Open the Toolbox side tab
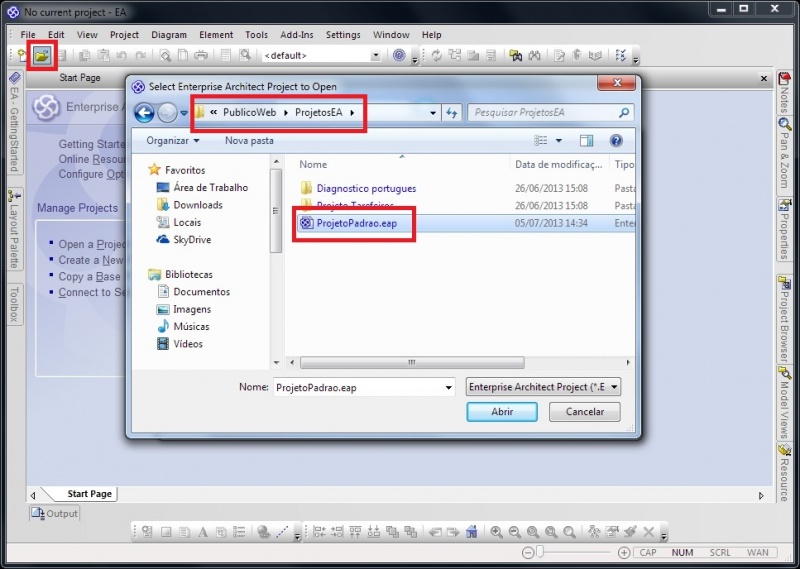The image size is (800, 569). point(14,304)
